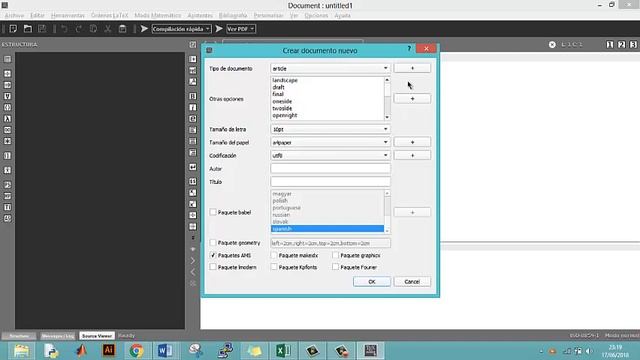Screen dimensions: 640x360
Task: Switch to the Source Viewer tab
Action: (x=97, y=336)
